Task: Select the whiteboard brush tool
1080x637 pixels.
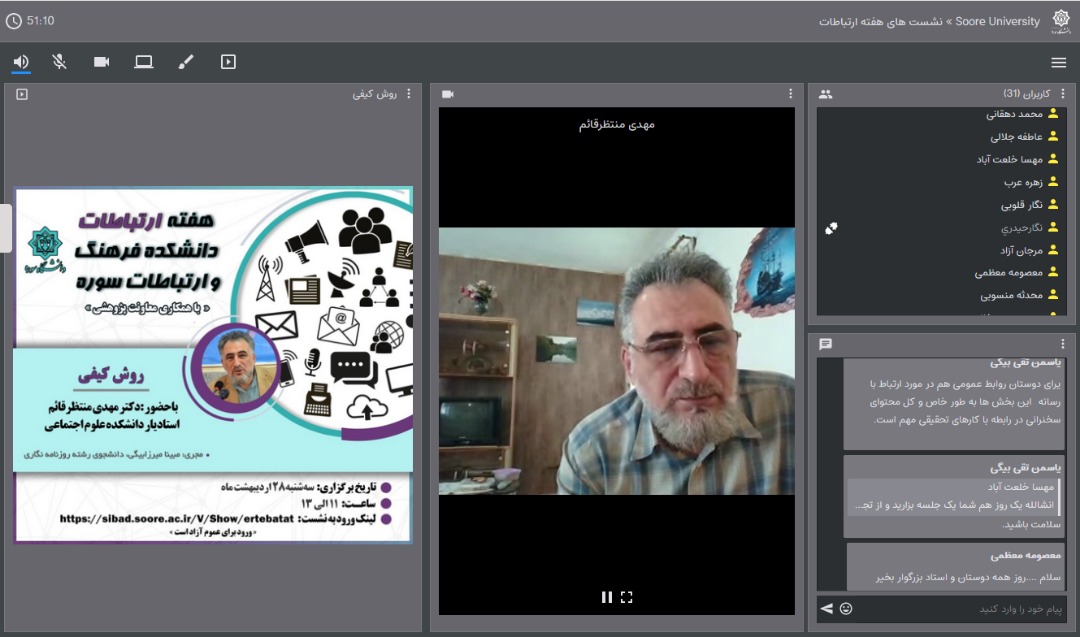Action: tap(186, 62)
